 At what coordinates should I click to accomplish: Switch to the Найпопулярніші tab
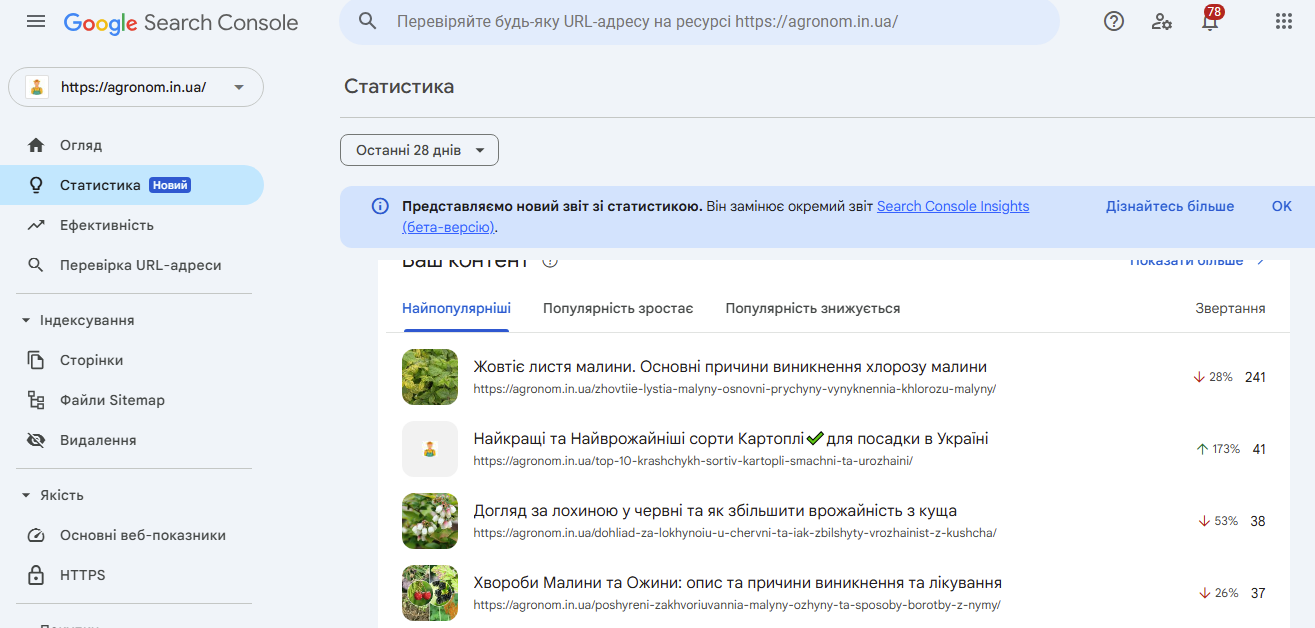point(456,308)
